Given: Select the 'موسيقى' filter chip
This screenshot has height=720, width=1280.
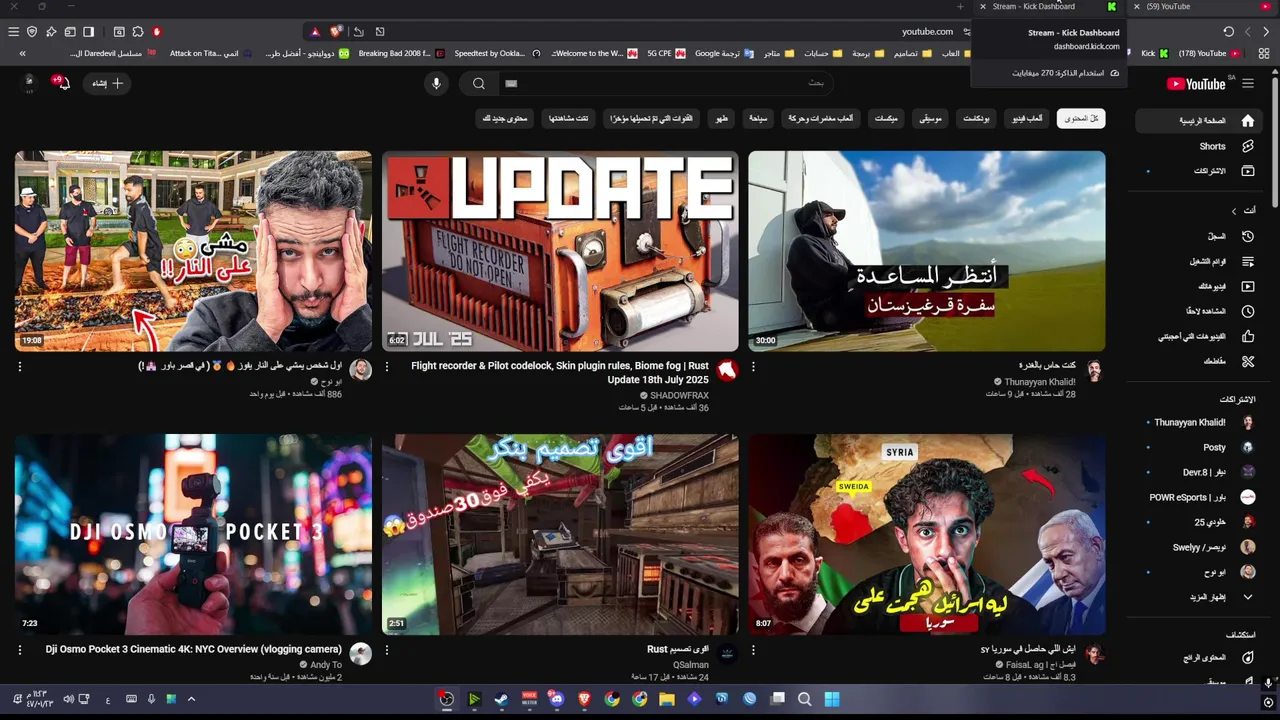Looking at the screenshot, I should (x=930, y=118).
